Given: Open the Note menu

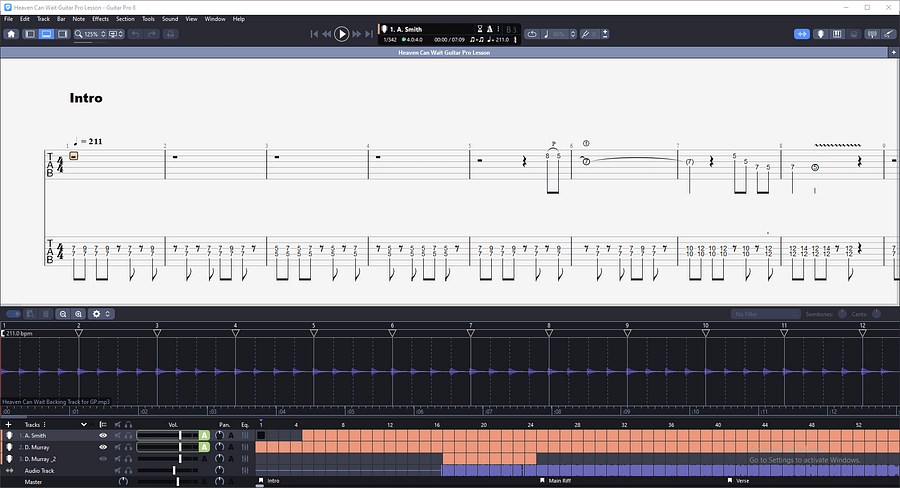Looking at the screenshot, I should [x=79, y=19].
